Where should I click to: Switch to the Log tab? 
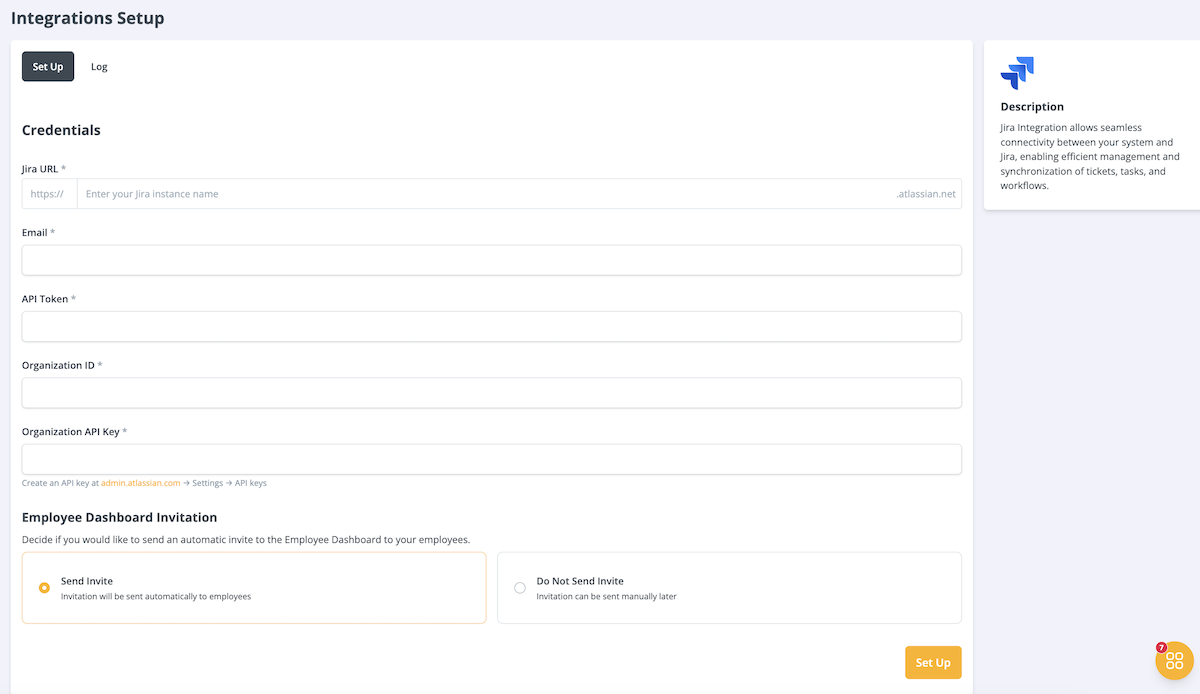pos(99,66)
